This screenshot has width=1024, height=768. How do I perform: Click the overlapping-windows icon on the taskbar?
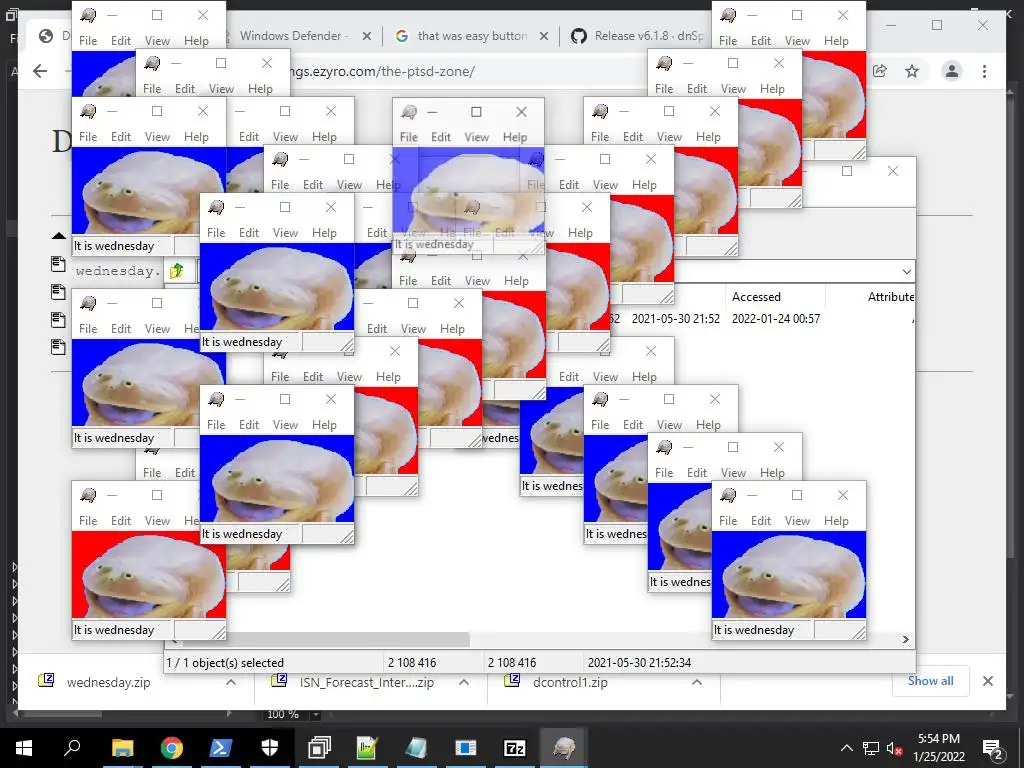(x=319, y=748)
